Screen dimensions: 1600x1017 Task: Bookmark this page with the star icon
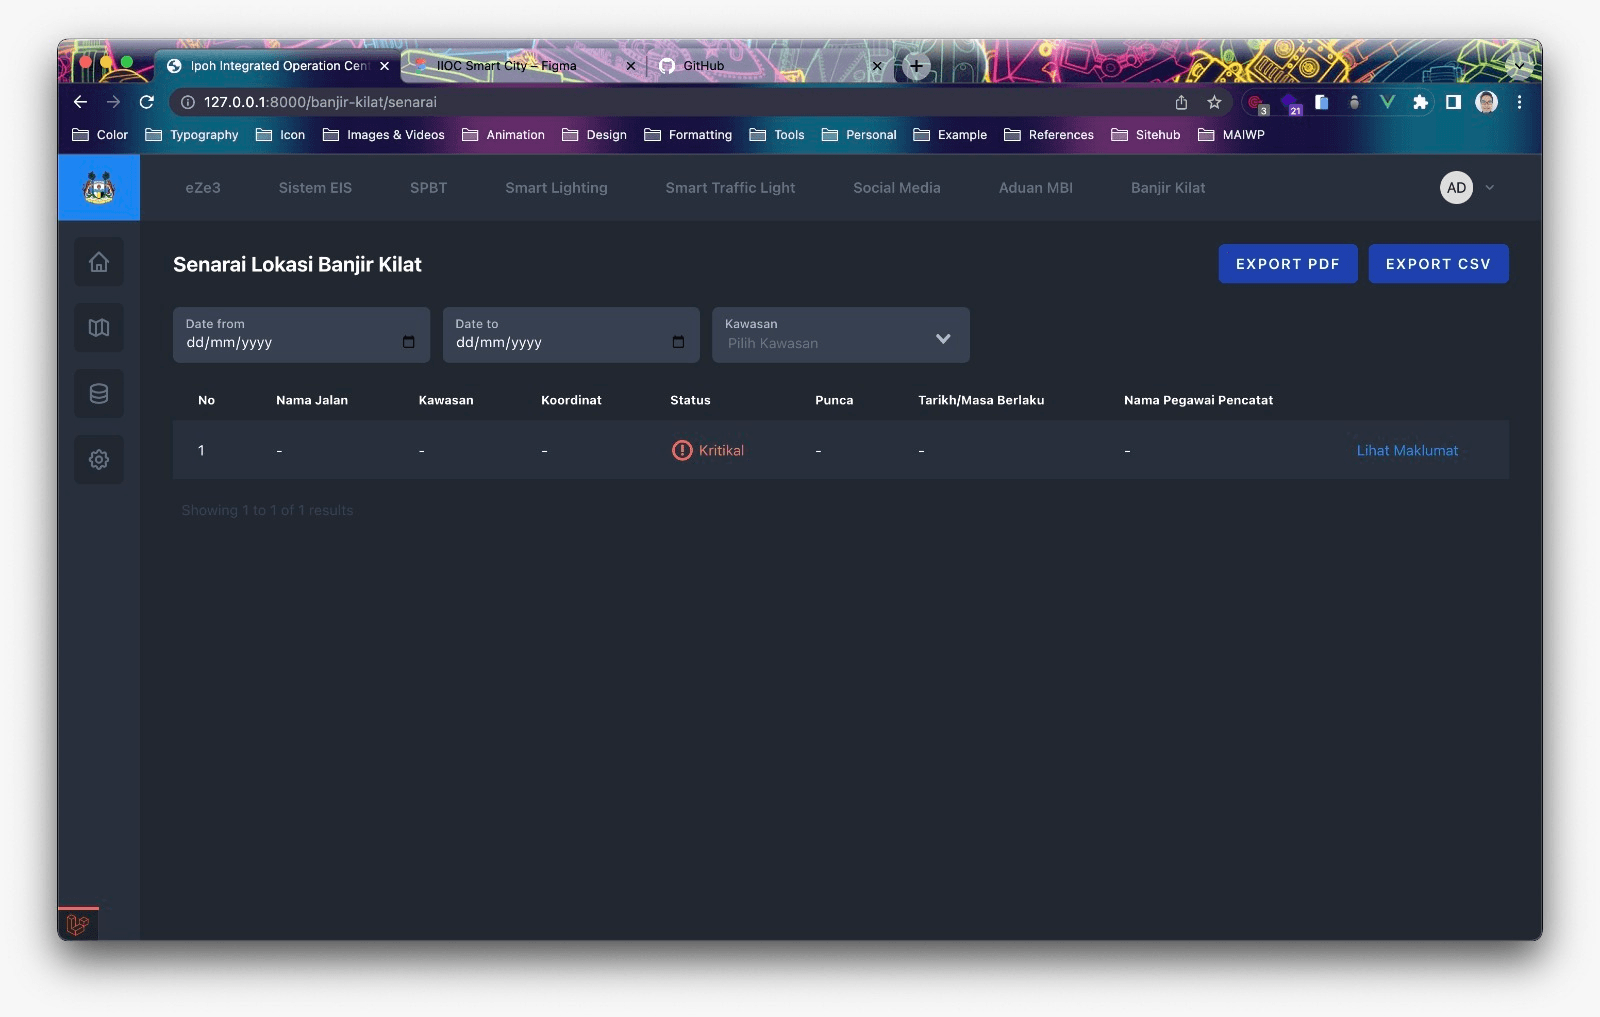point(1214,102)
